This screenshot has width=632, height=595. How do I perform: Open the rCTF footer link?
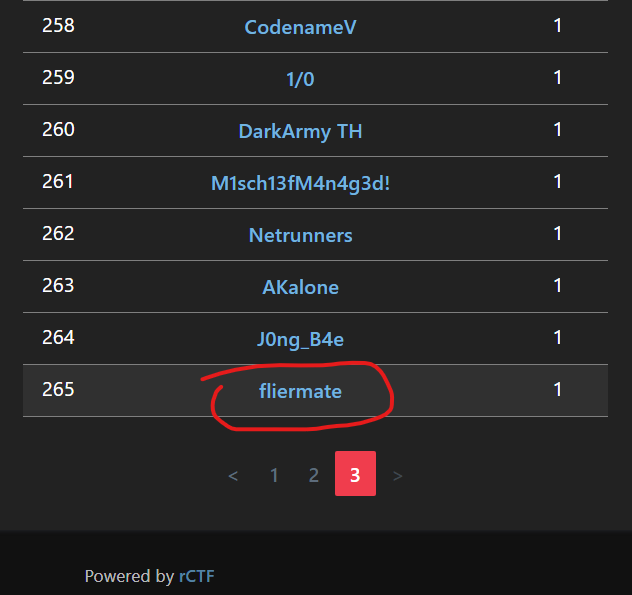pos(196,576)
